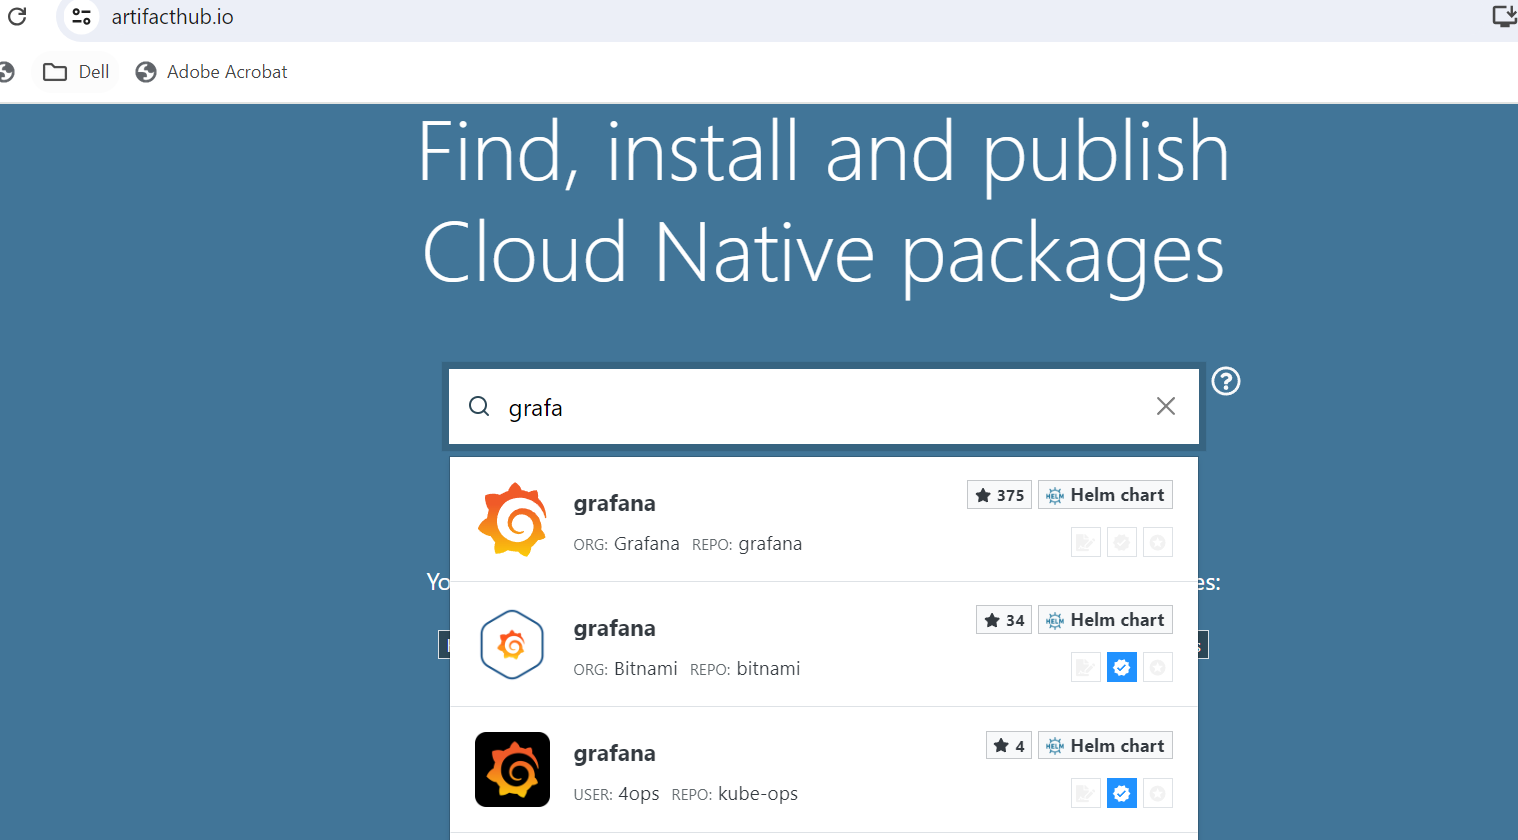Reload the page with the refresh icon
Image resolution: width=1518 pixels, height=840 pixels.
17,16
